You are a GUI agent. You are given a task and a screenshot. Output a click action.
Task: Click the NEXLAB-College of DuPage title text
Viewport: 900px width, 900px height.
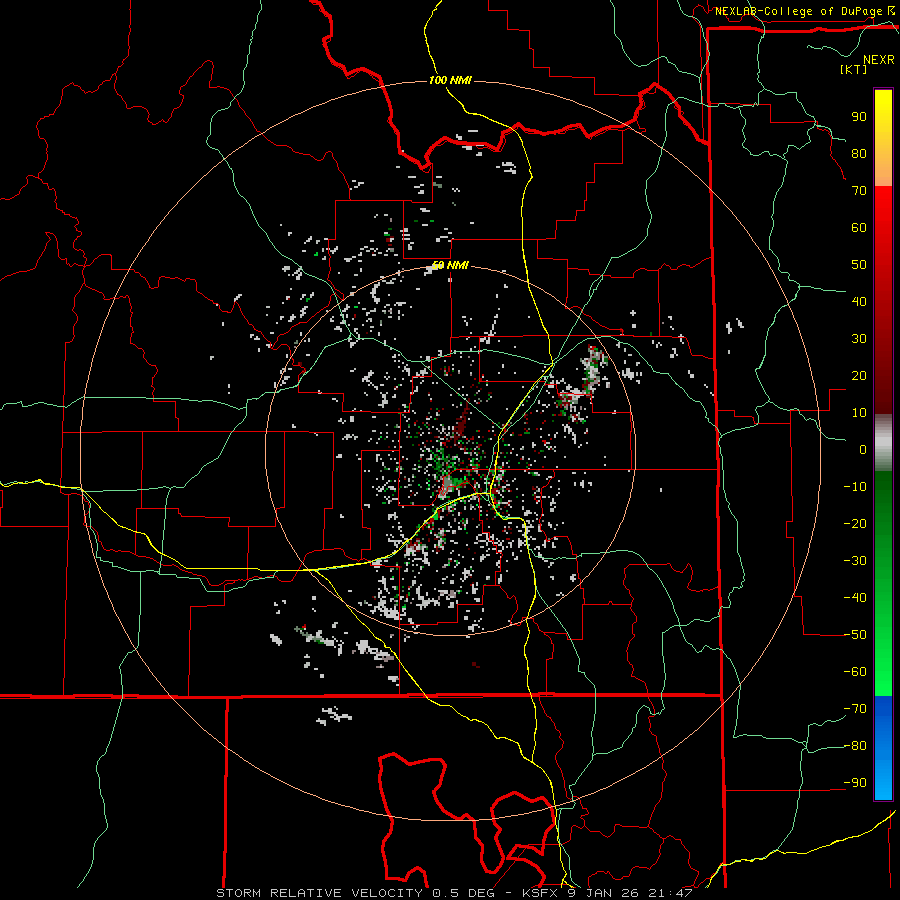(799, 11)
